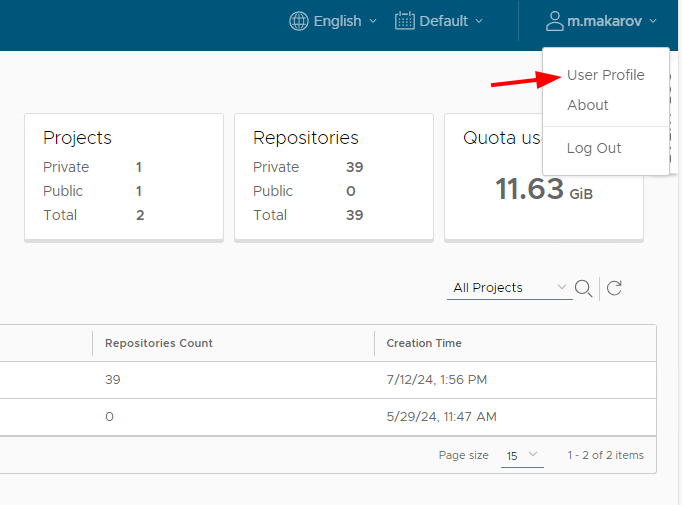Click the globe language icon
This screenshot has width=682, height=505.
coord(299,21)
